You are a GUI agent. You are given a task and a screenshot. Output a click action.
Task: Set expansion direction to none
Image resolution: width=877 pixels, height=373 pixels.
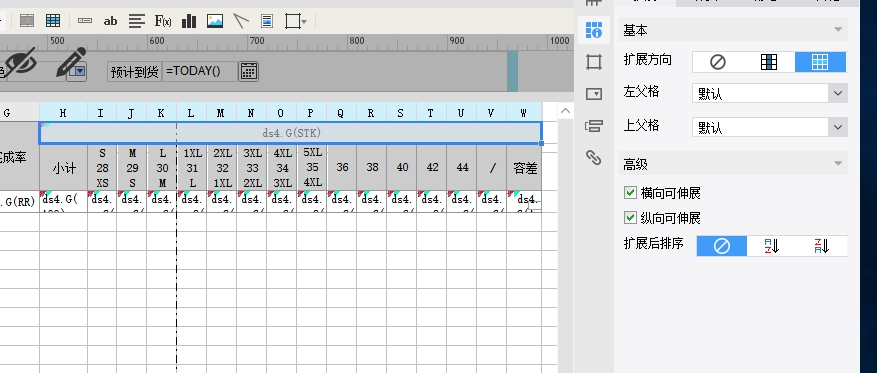coord(718,62)
